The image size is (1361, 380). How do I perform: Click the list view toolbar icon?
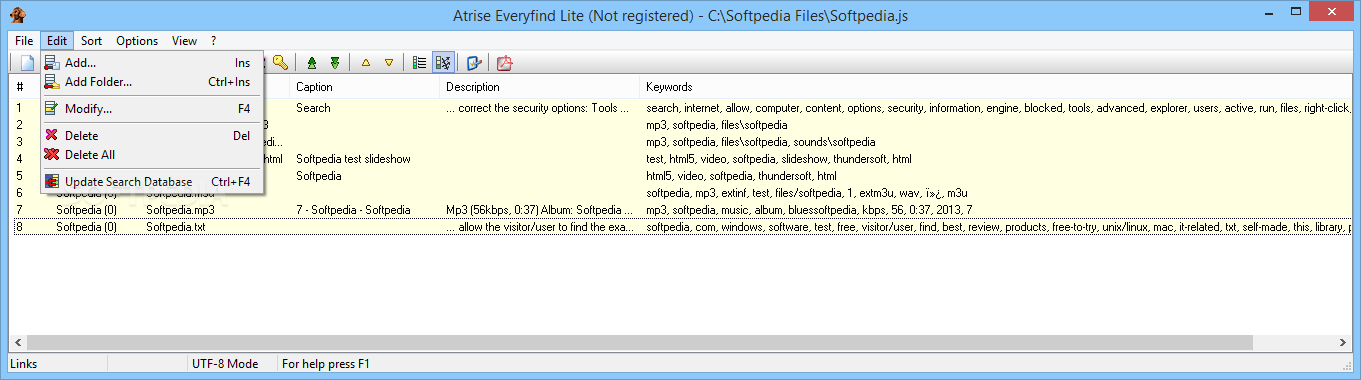click(420, 63)
